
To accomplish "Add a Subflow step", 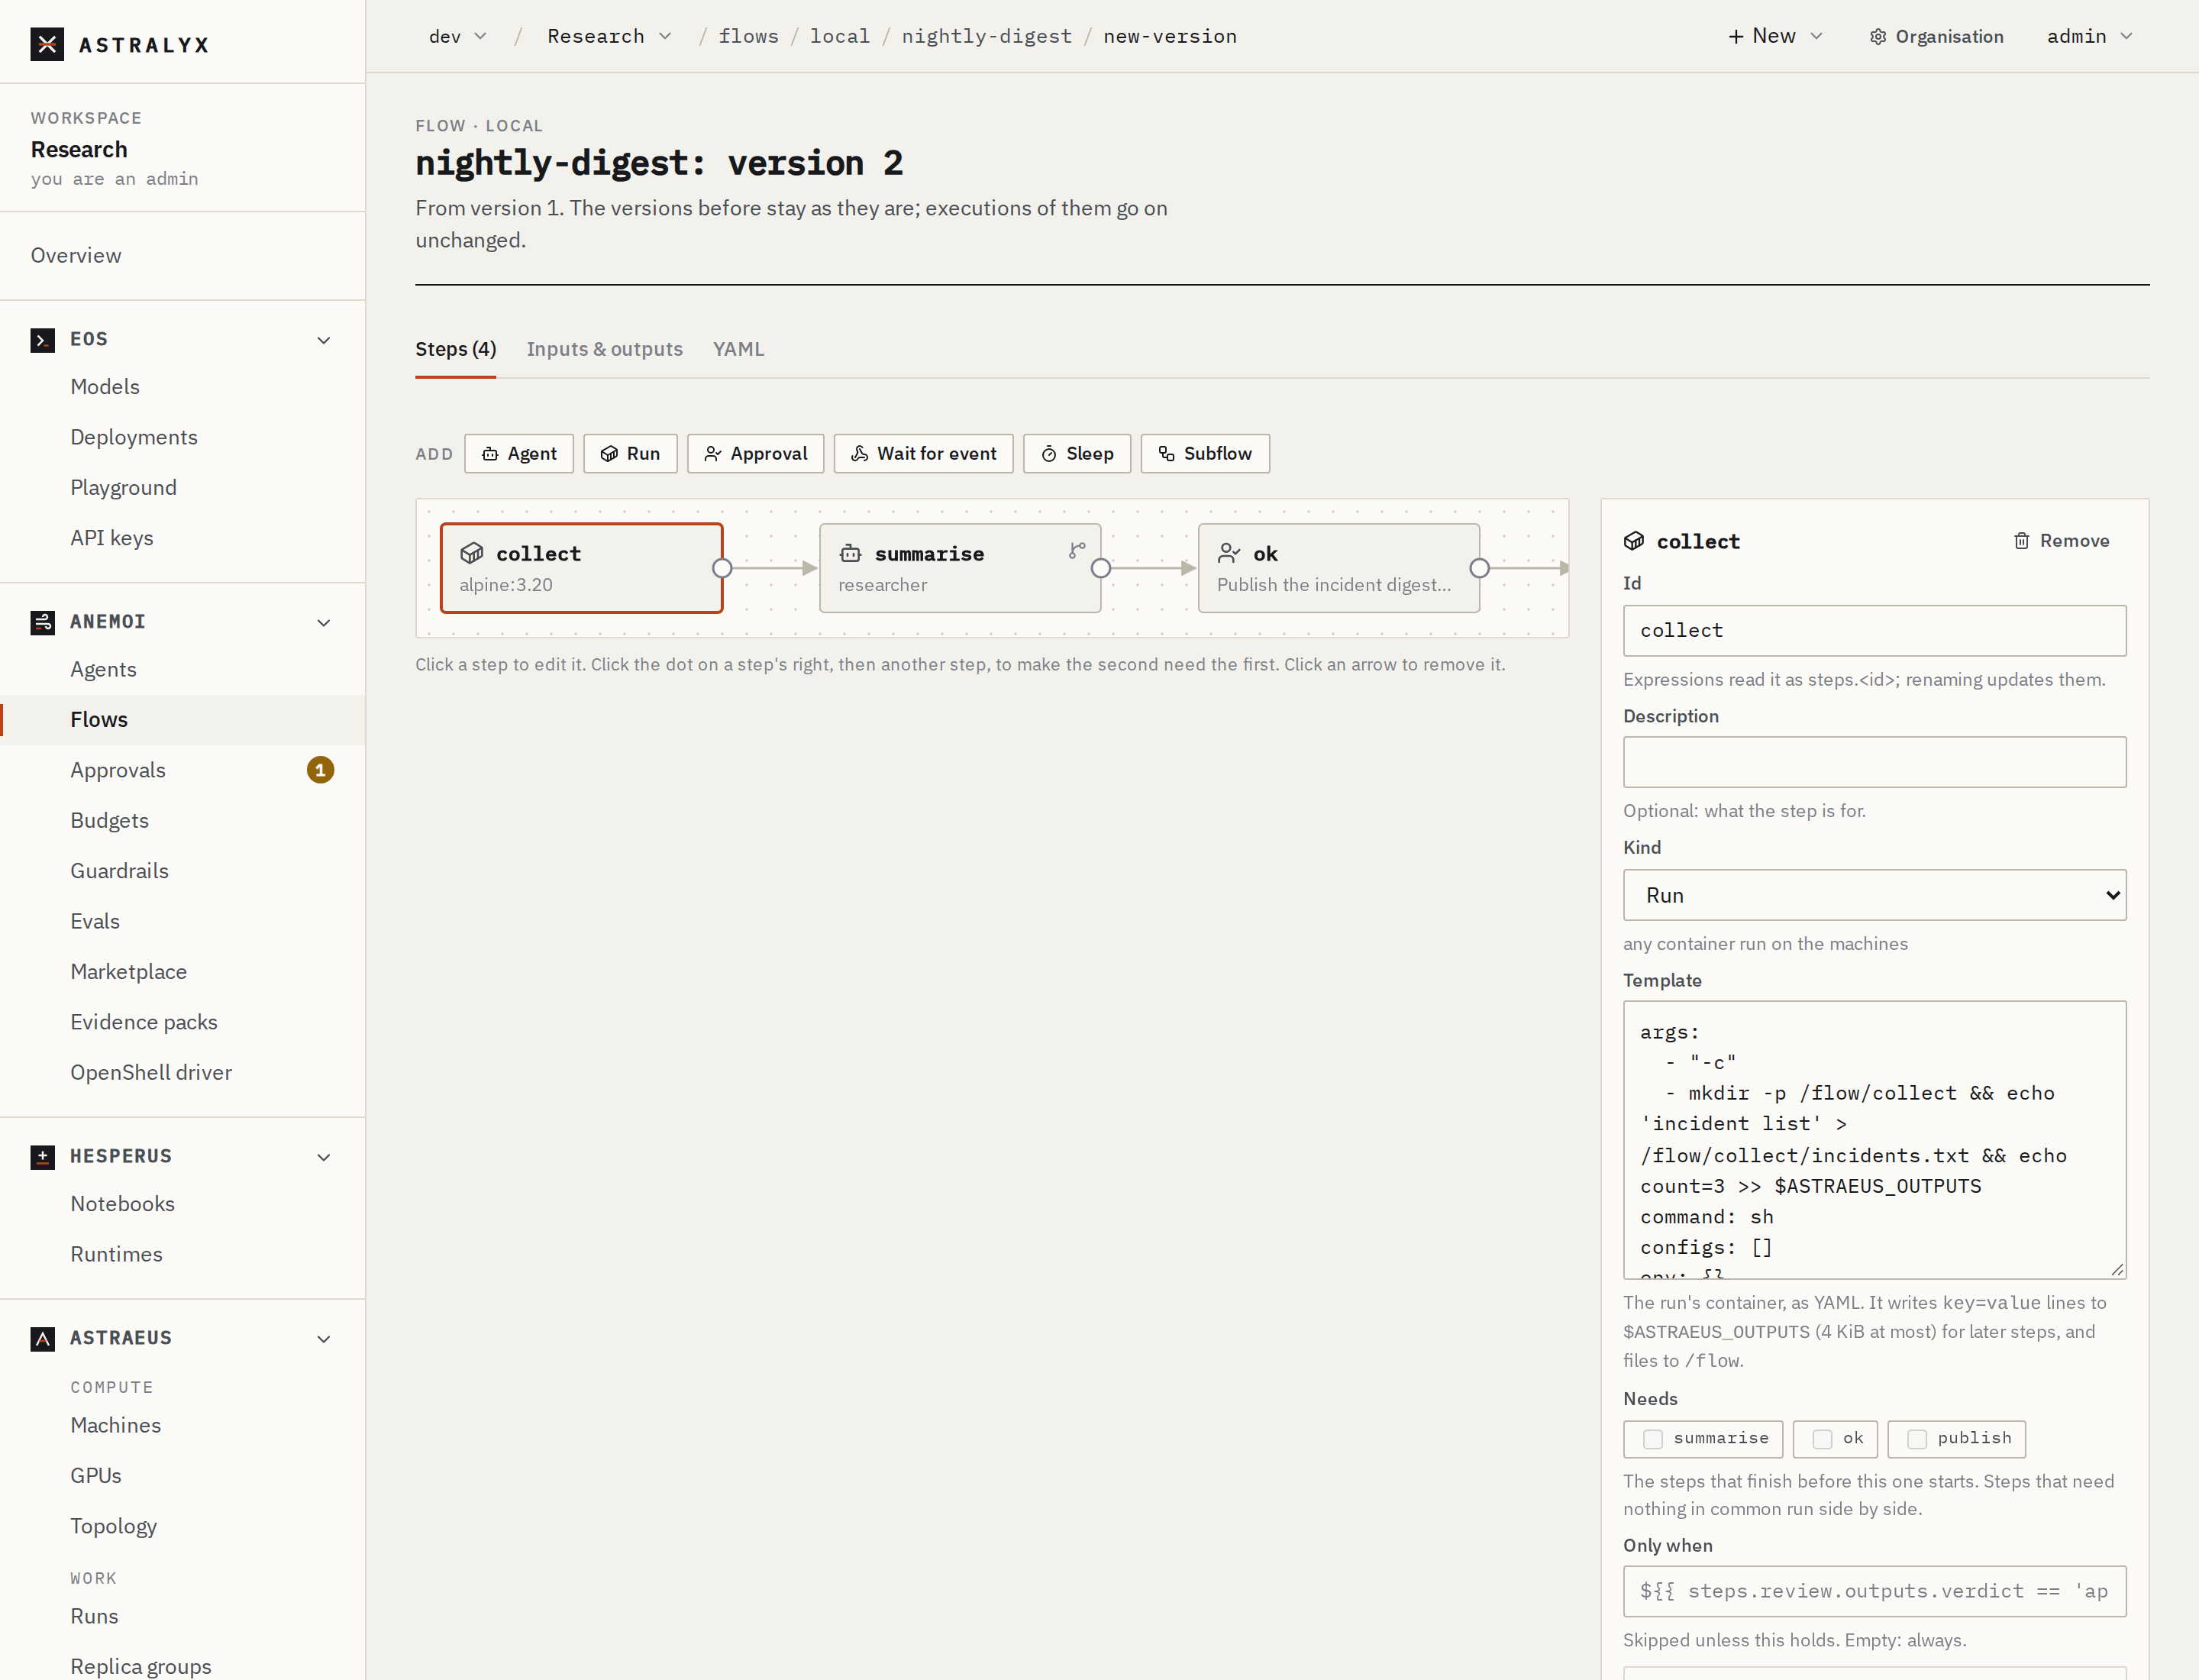I will coord(1205,454).
